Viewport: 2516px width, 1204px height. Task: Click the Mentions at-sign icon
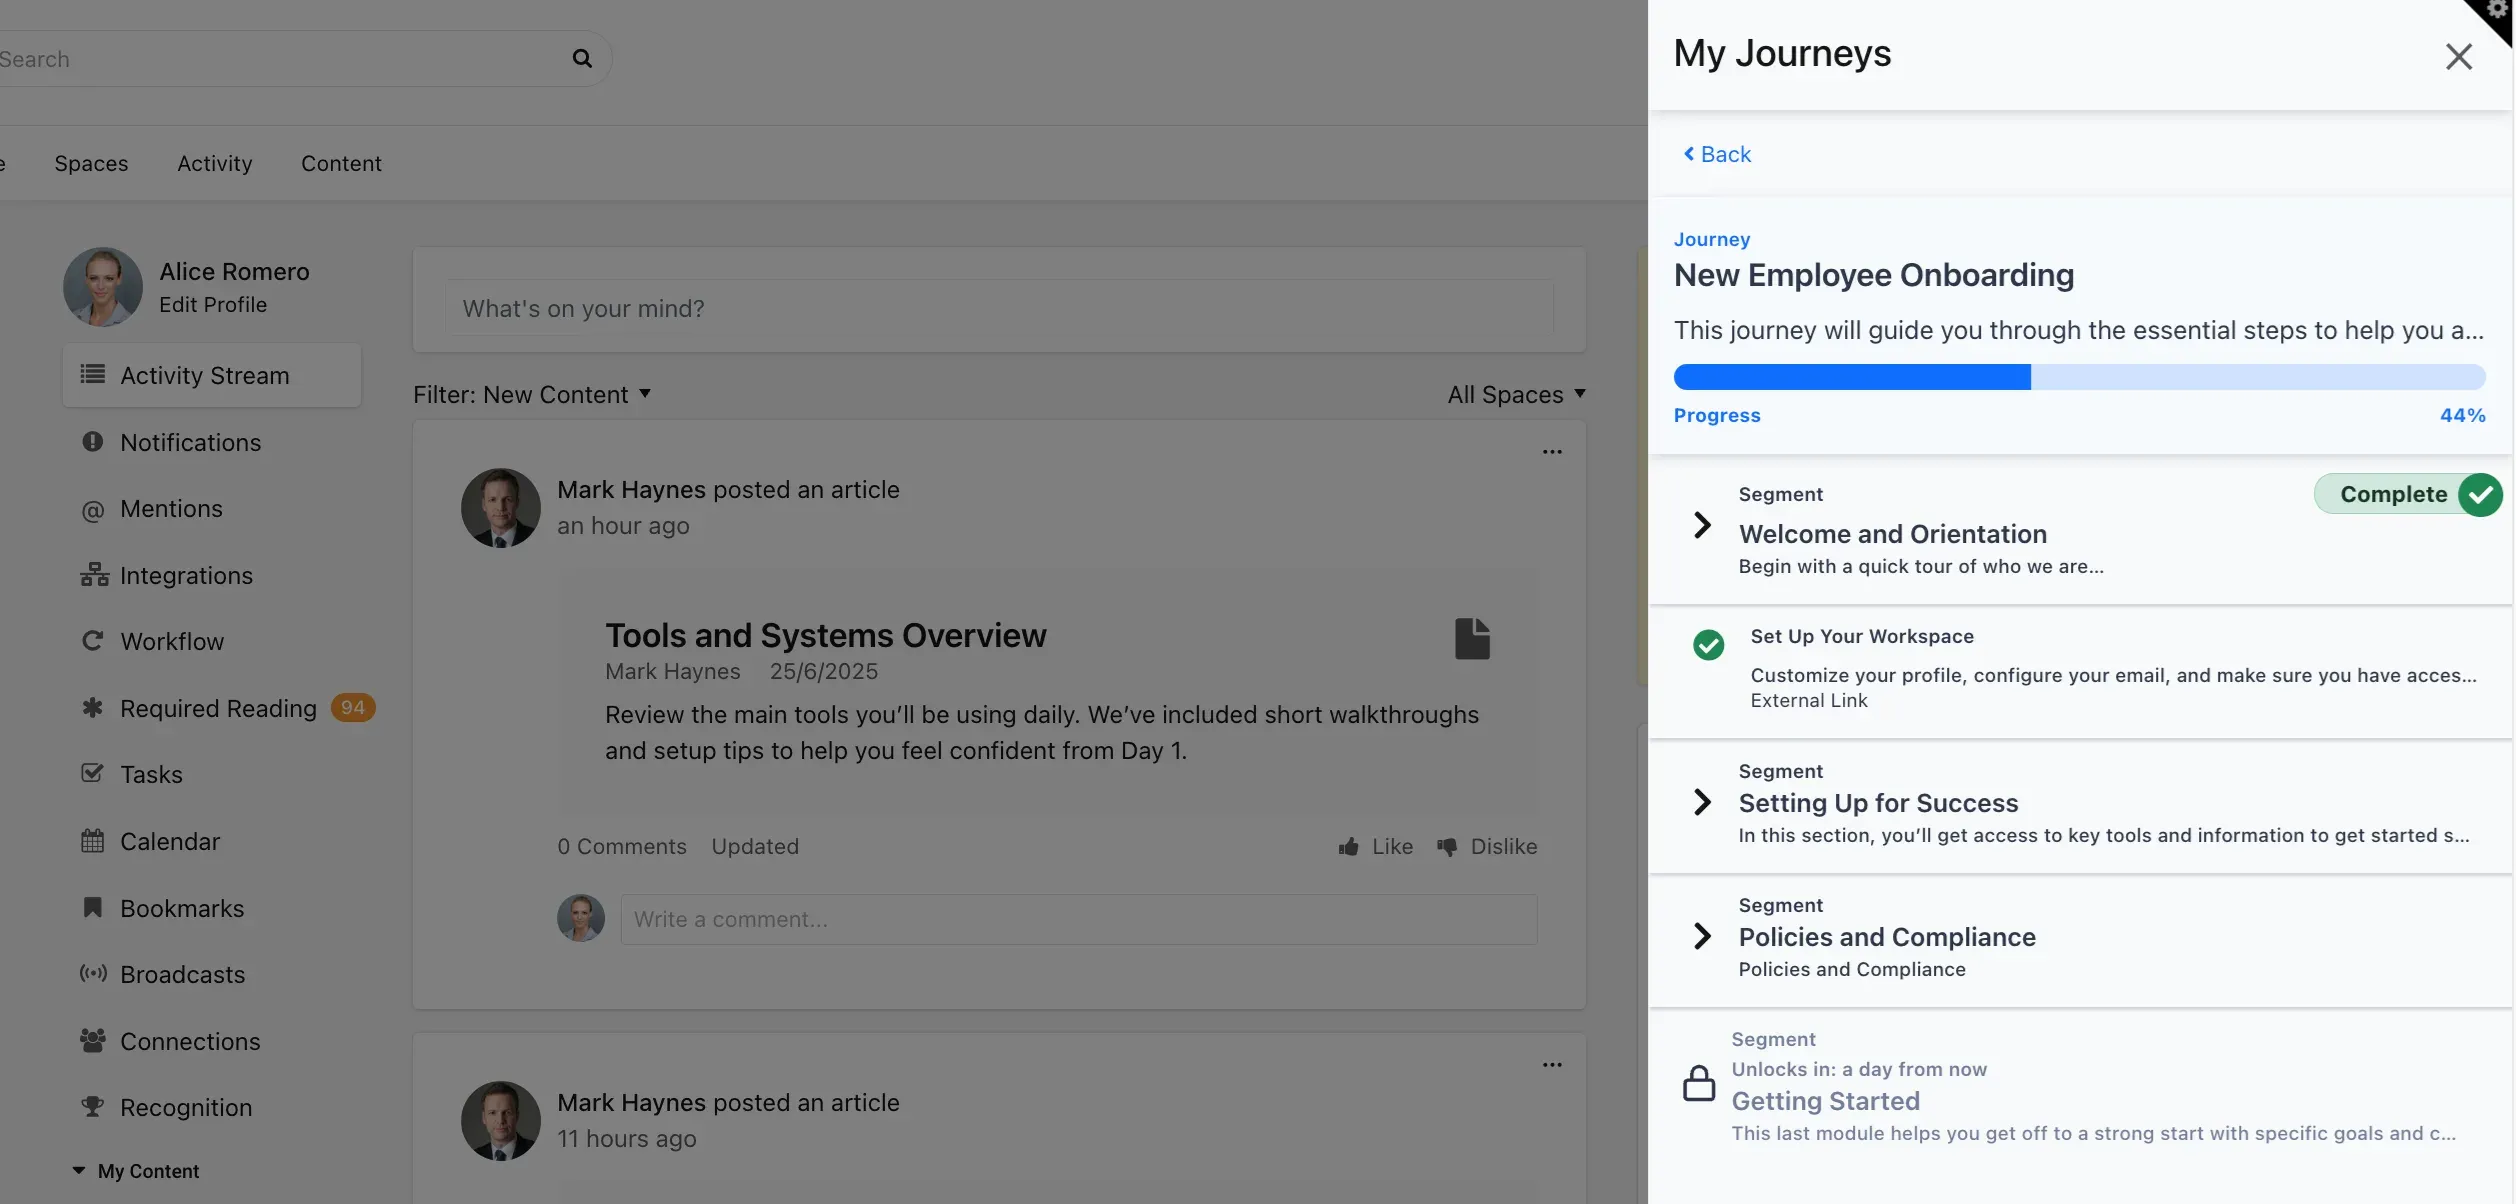coord(92,510)
